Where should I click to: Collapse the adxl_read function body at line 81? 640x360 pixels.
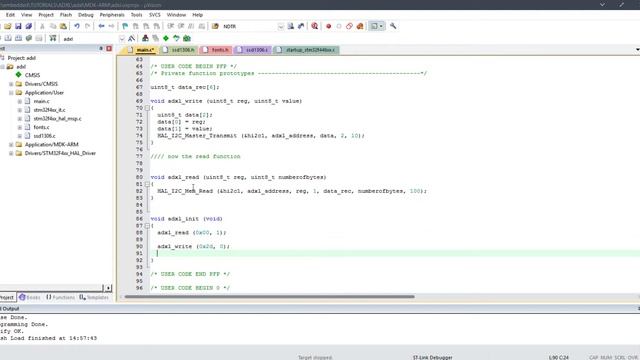(x=147, y=184)
